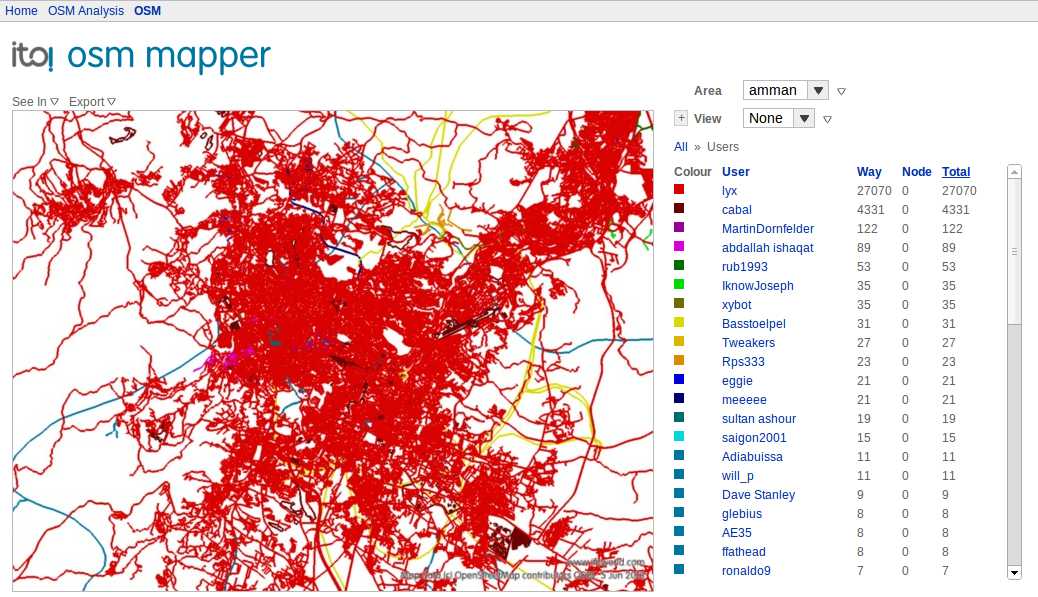The width and height of the screenshot is (1038, 597).
Task: Sort table by Node column
Action: [x=916, y=171]
